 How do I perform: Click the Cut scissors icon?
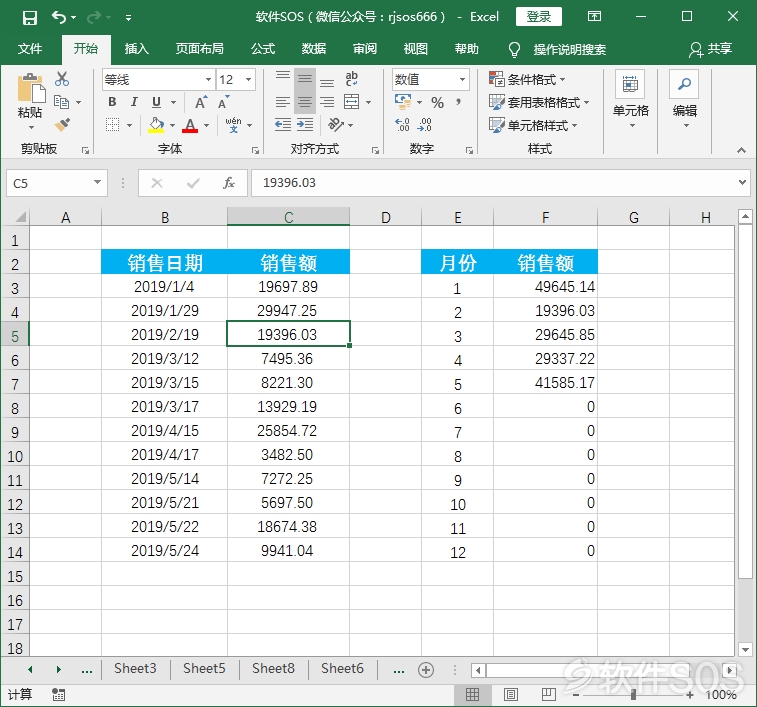point(62,79)
